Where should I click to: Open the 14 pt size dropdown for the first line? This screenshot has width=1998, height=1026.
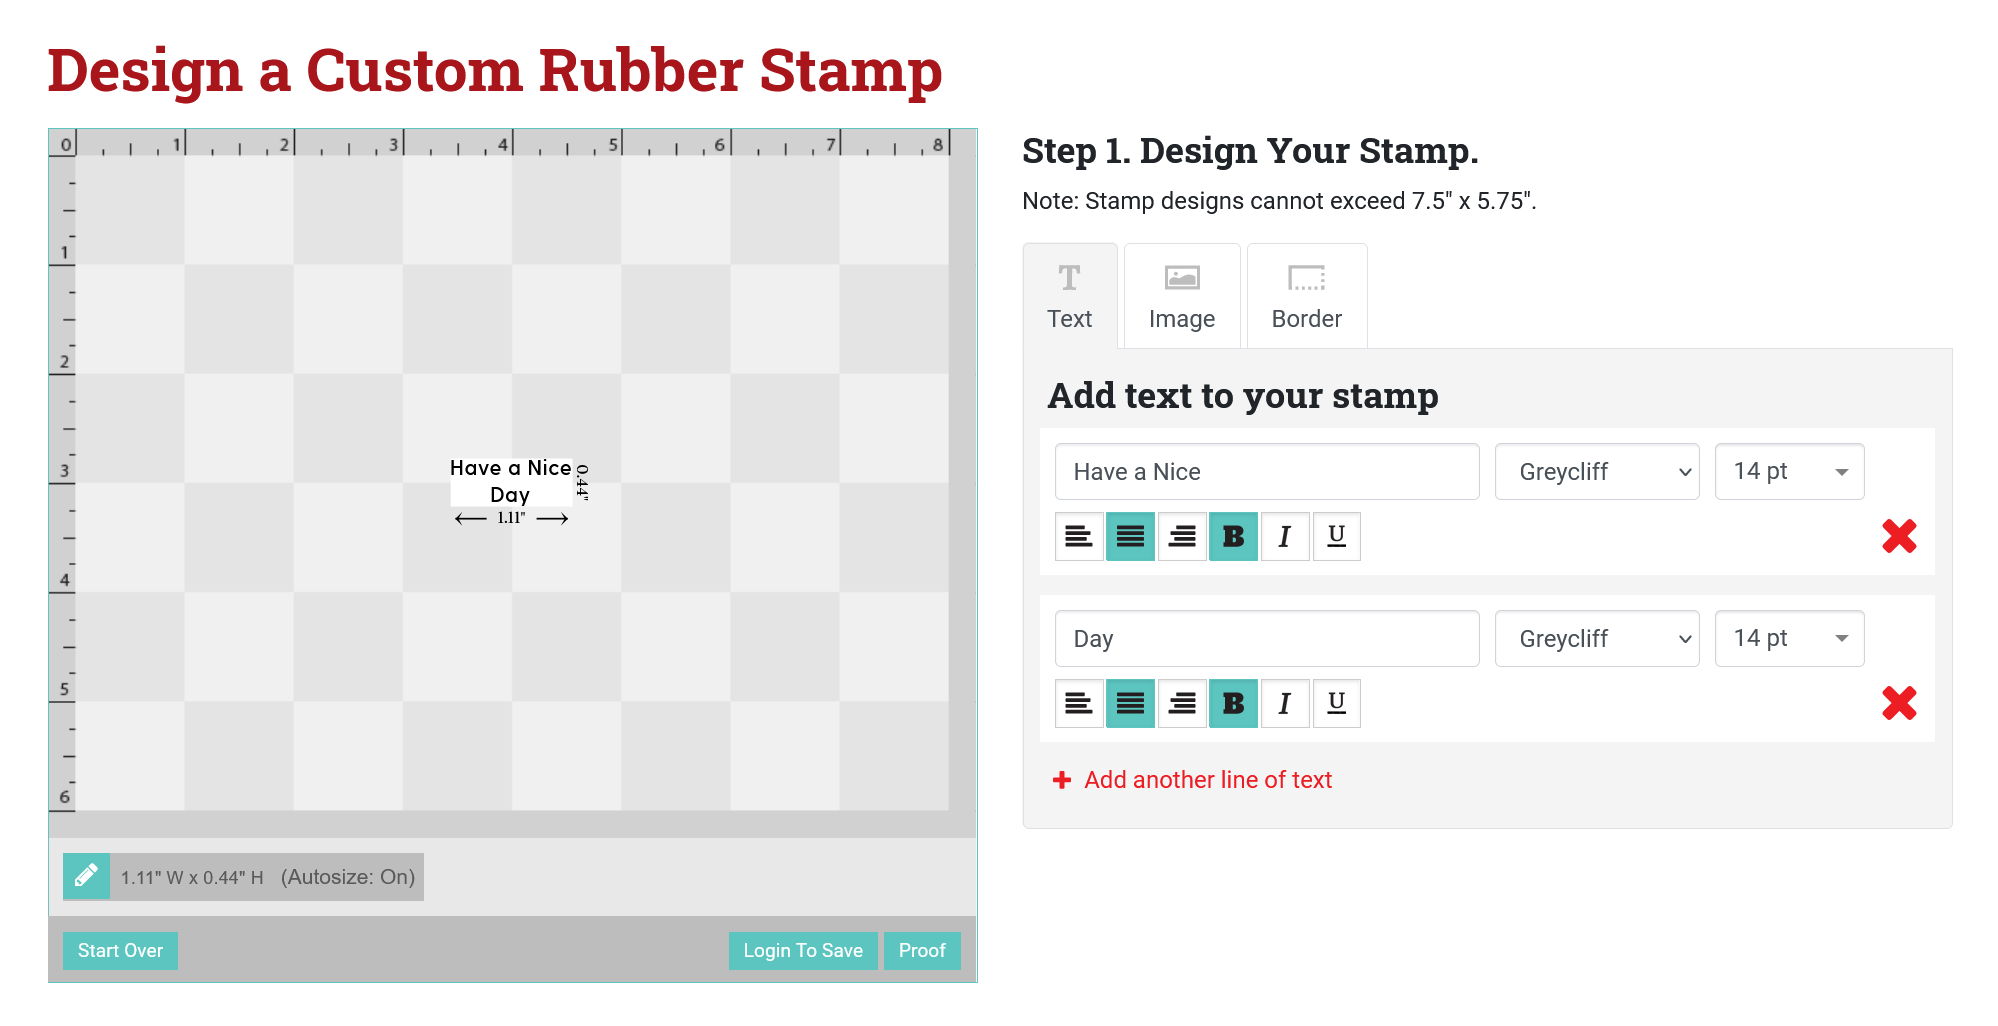[x=1788, y=471]
